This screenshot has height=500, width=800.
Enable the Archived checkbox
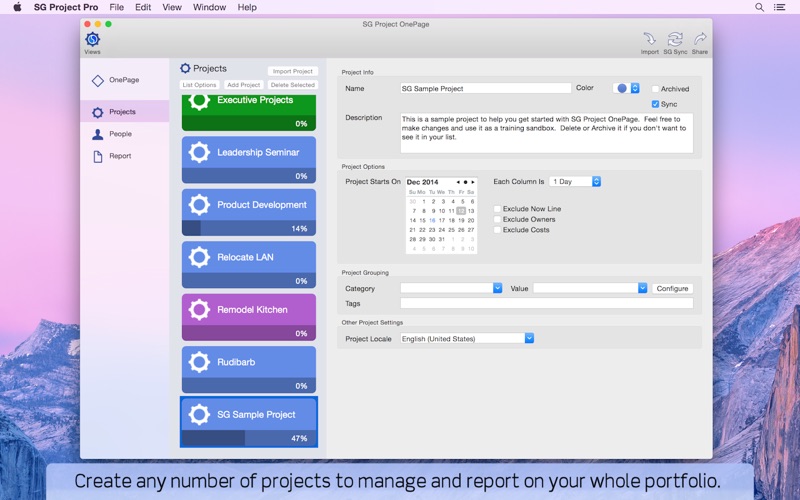(x=656, y=89)
